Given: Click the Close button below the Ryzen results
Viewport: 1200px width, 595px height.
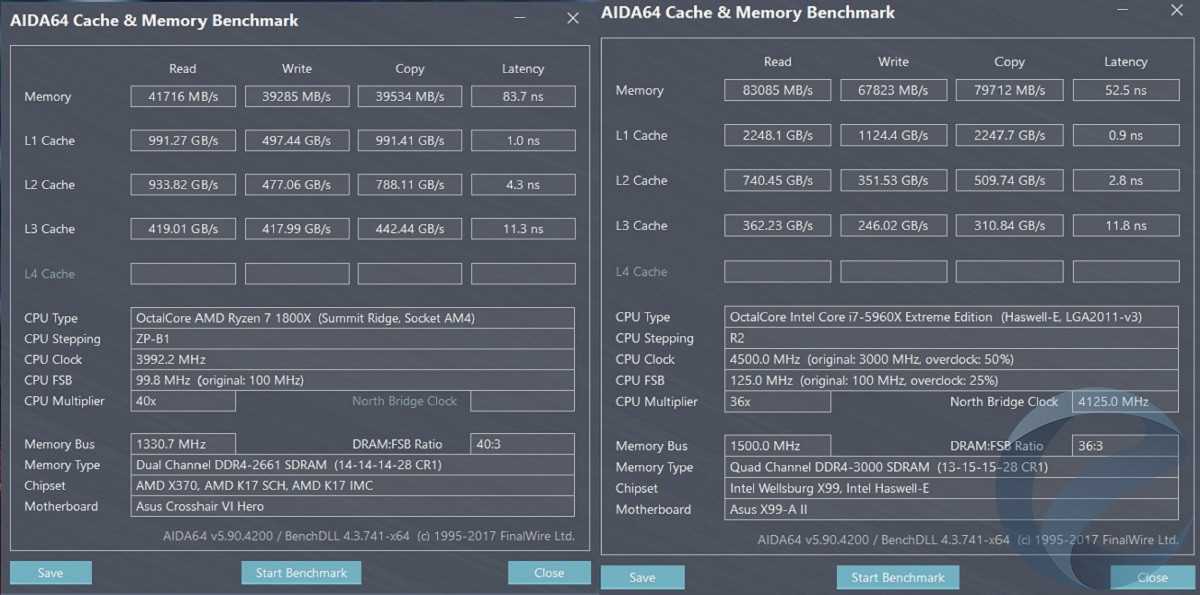Looking at the screenshot, I should click(x=549, y=573).
